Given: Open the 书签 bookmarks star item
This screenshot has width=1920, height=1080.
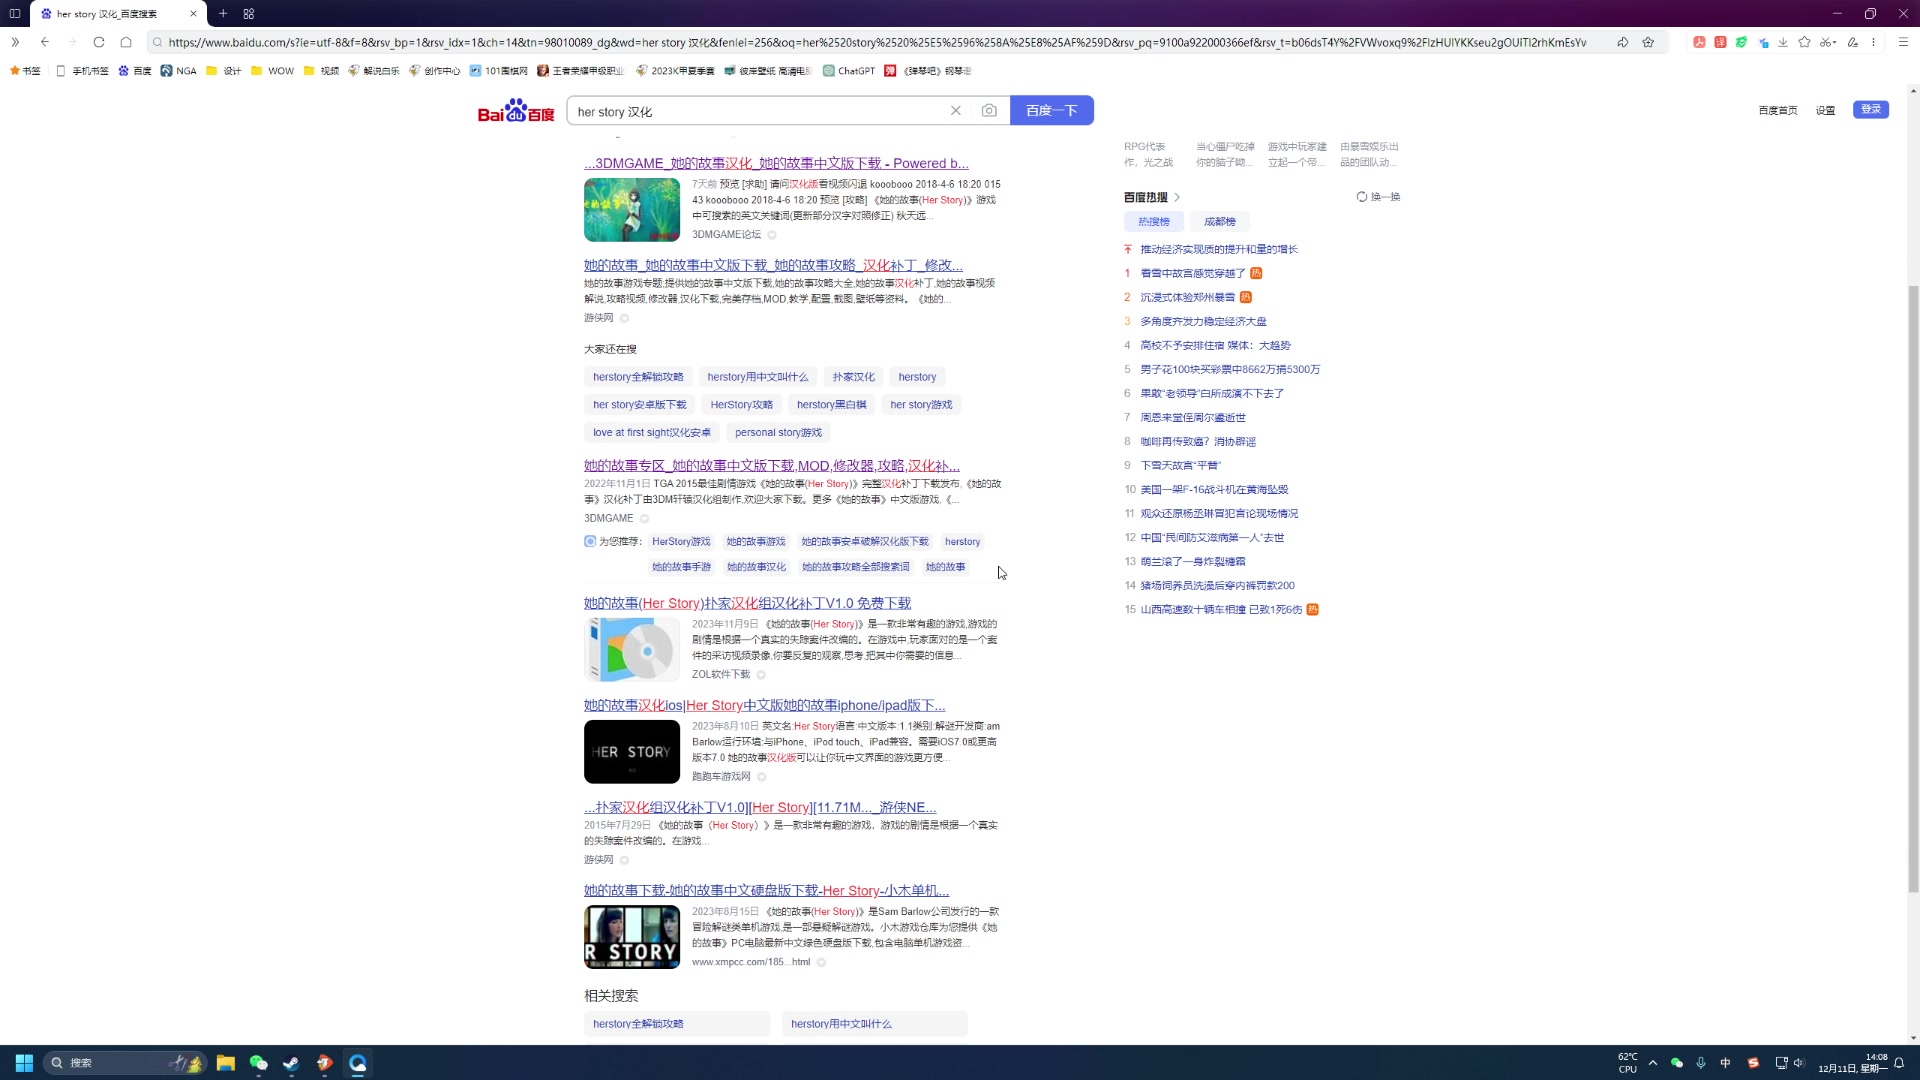Looking at the screenshot, I should [x=25, y=71].
